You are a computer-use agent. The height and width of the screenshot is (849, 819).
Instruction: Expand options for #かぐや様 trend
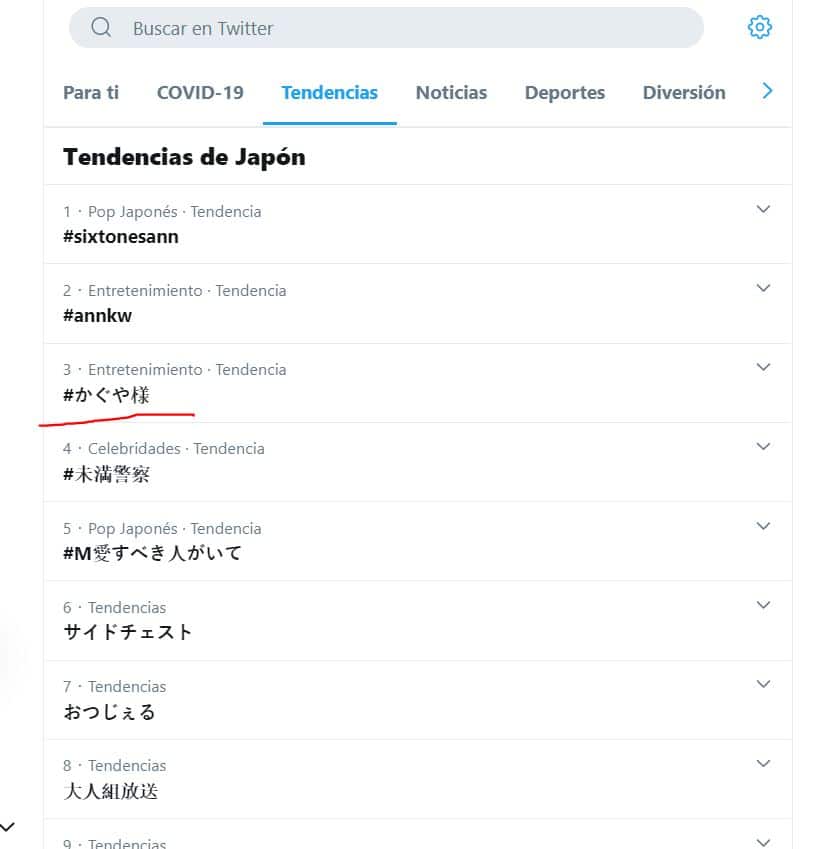(x=764, y=368)
